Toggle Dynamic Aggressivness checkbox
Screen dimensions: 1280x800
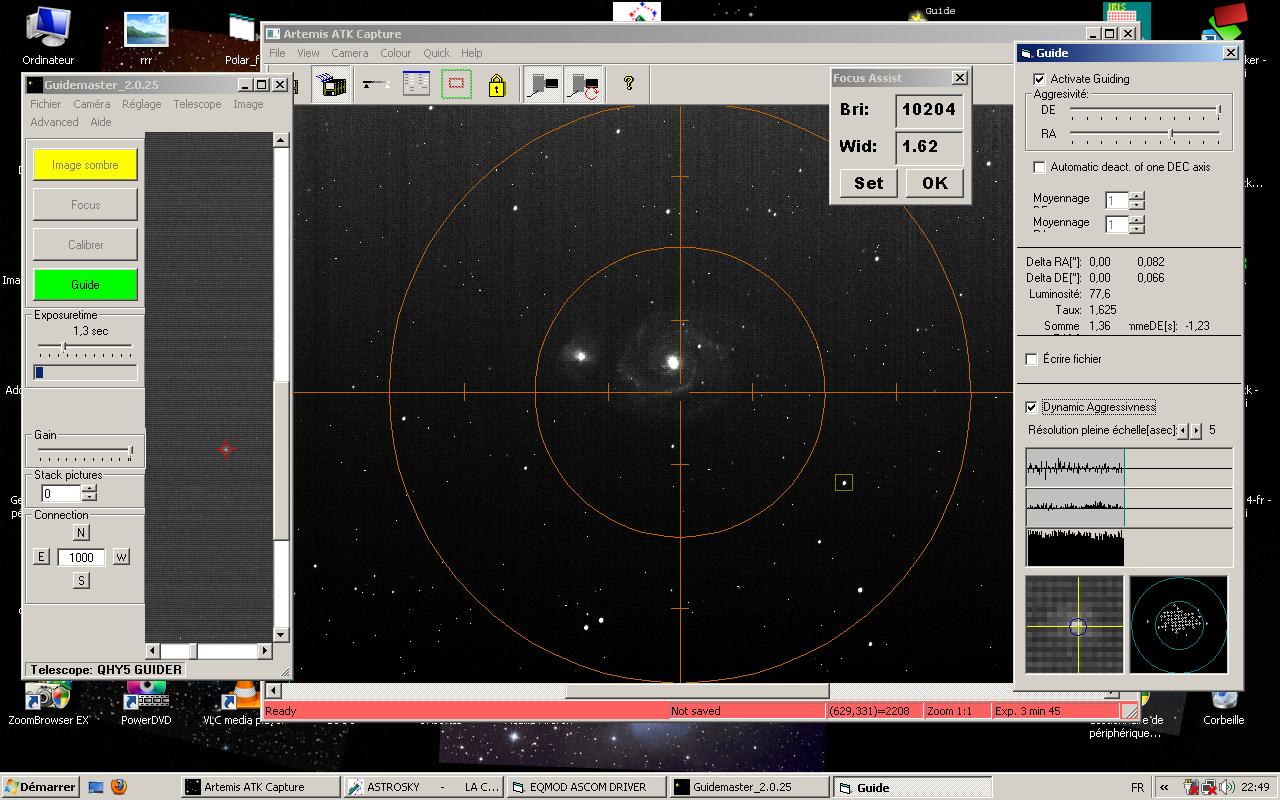(1032, 407)
